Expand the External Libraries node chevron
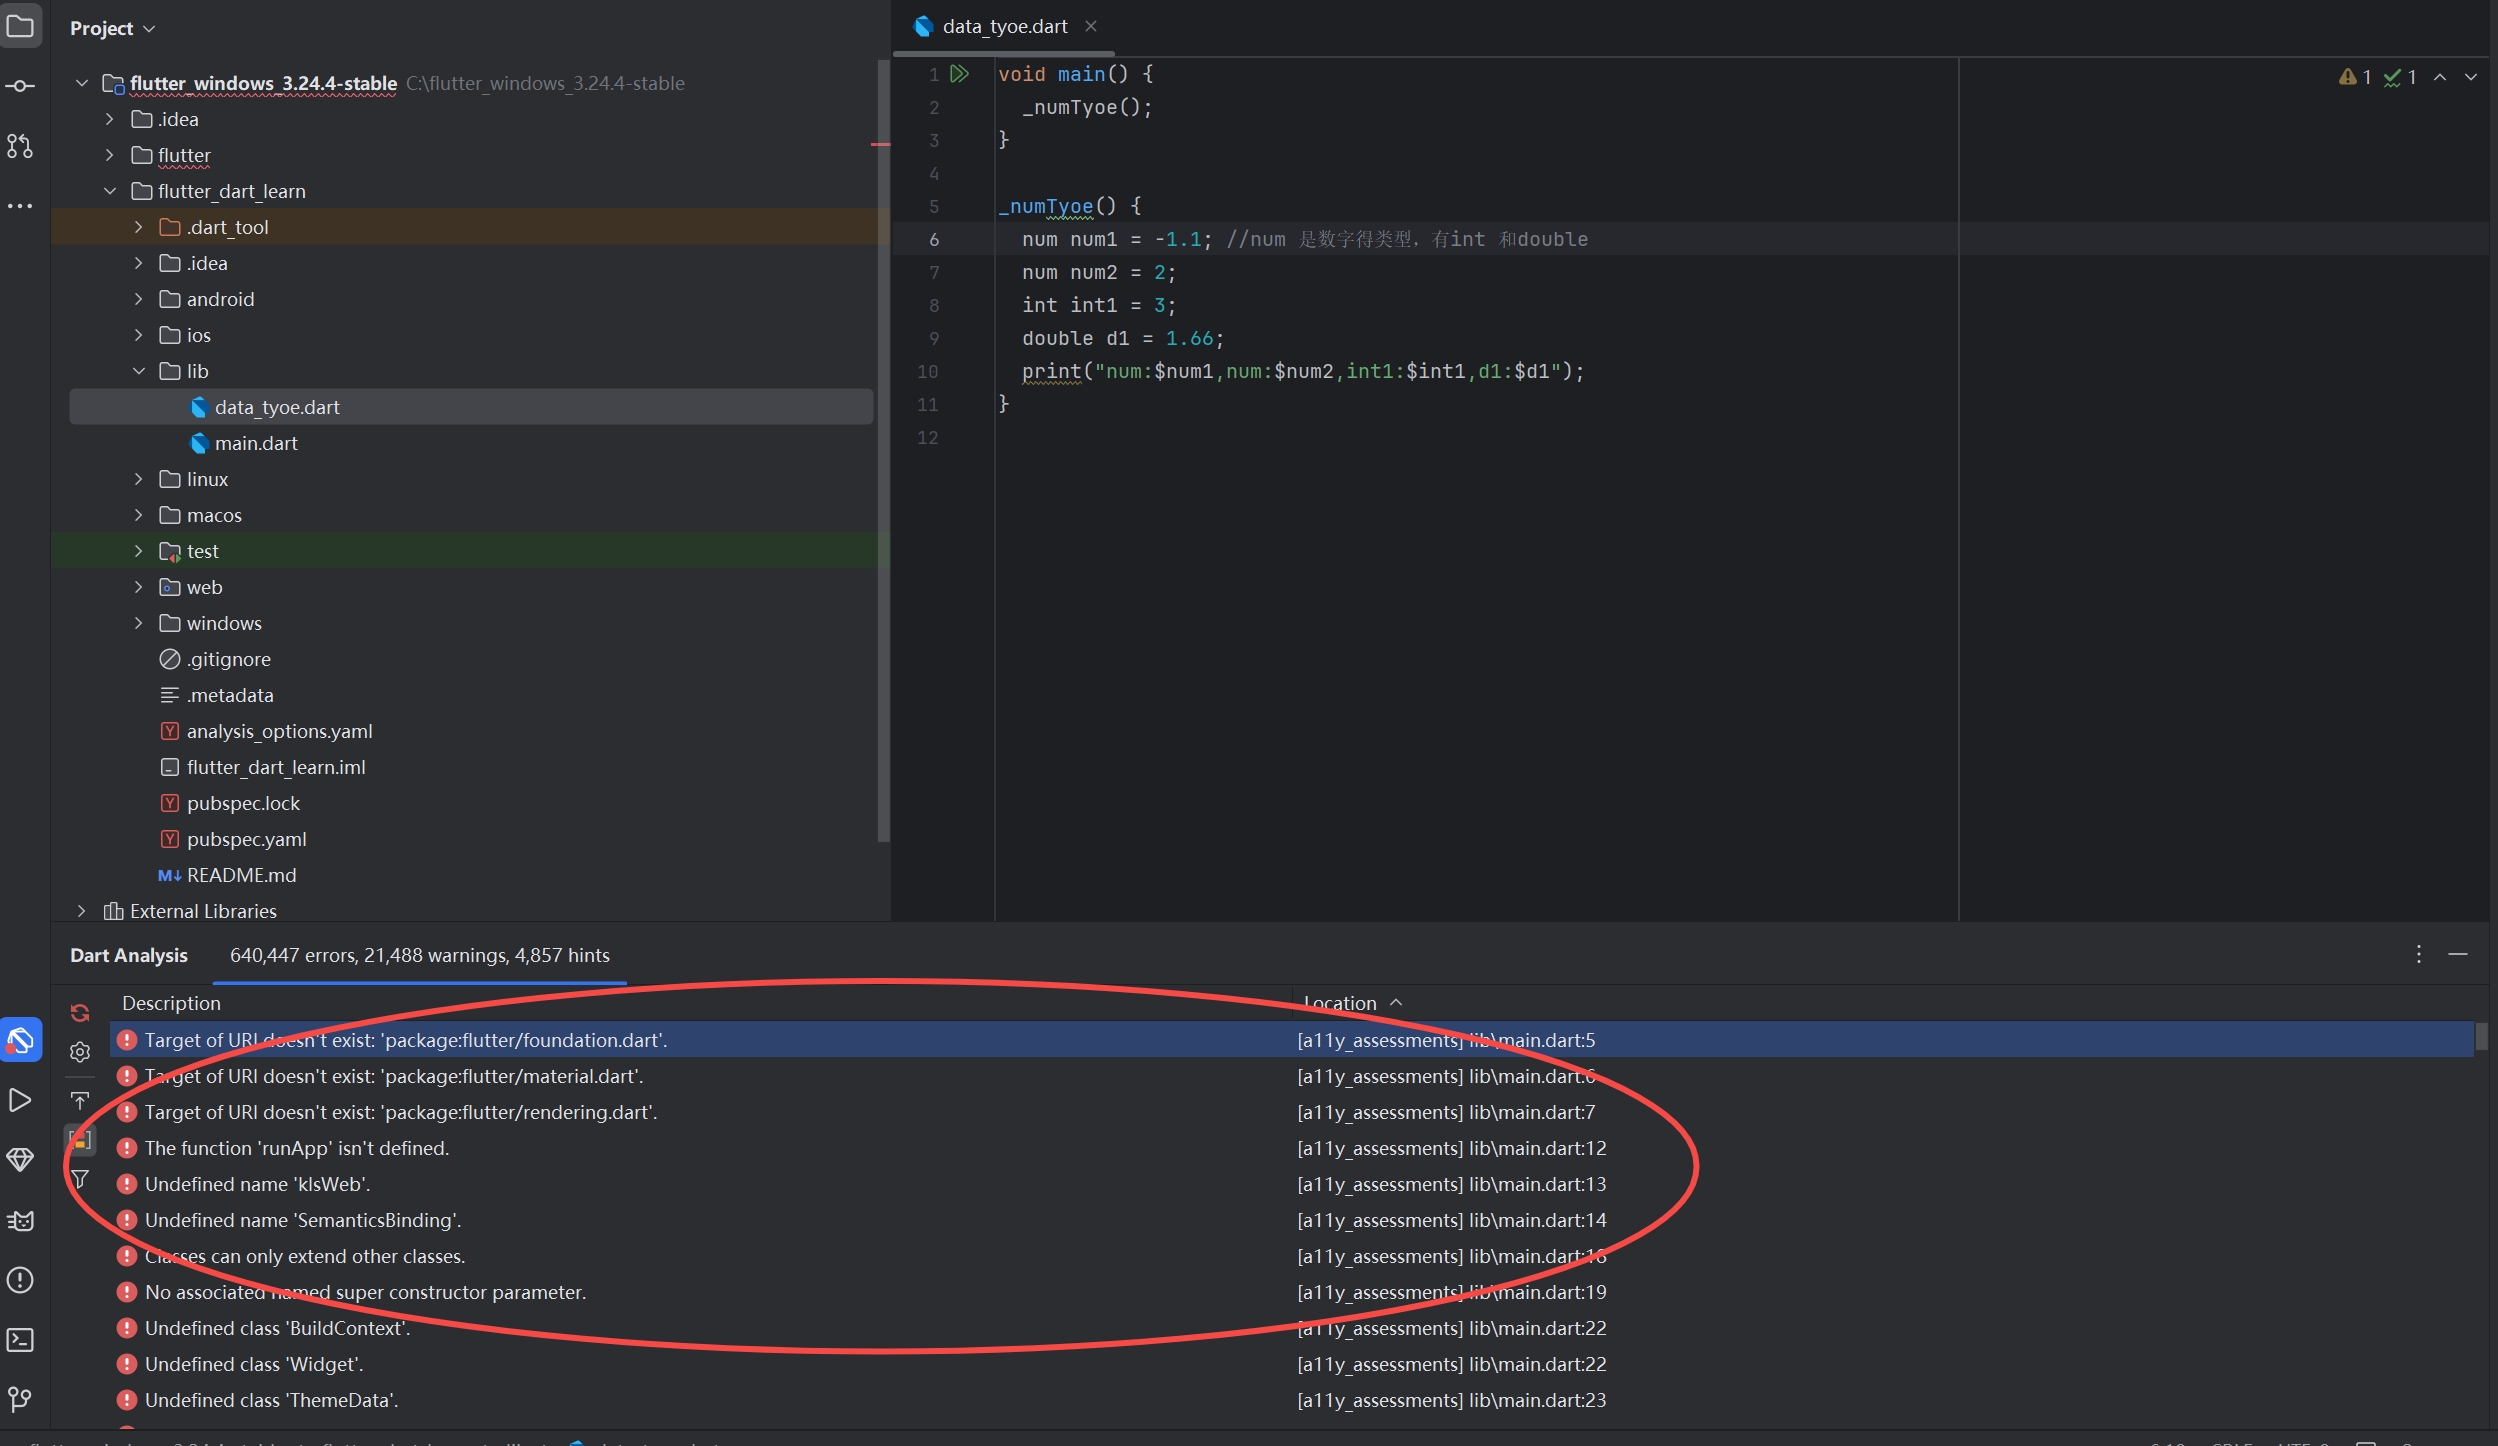The height and width of the screenshot is (1446, 2498). pyautogui.click(x=82, y=911)
